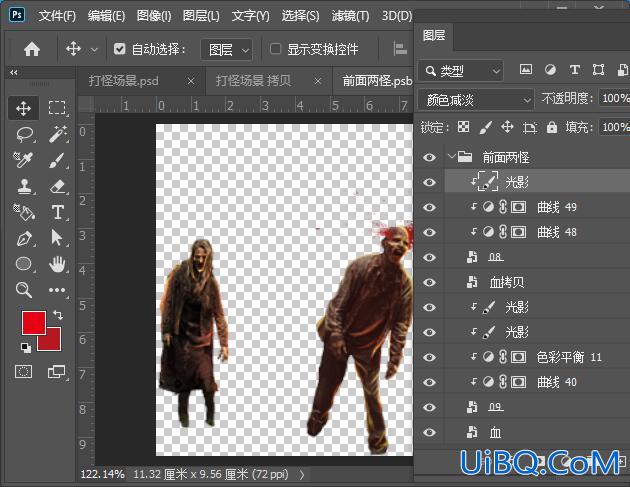
Task: Enable Show Transform Controls (显示变换控件) checkbox
Action: click(275, 49)
